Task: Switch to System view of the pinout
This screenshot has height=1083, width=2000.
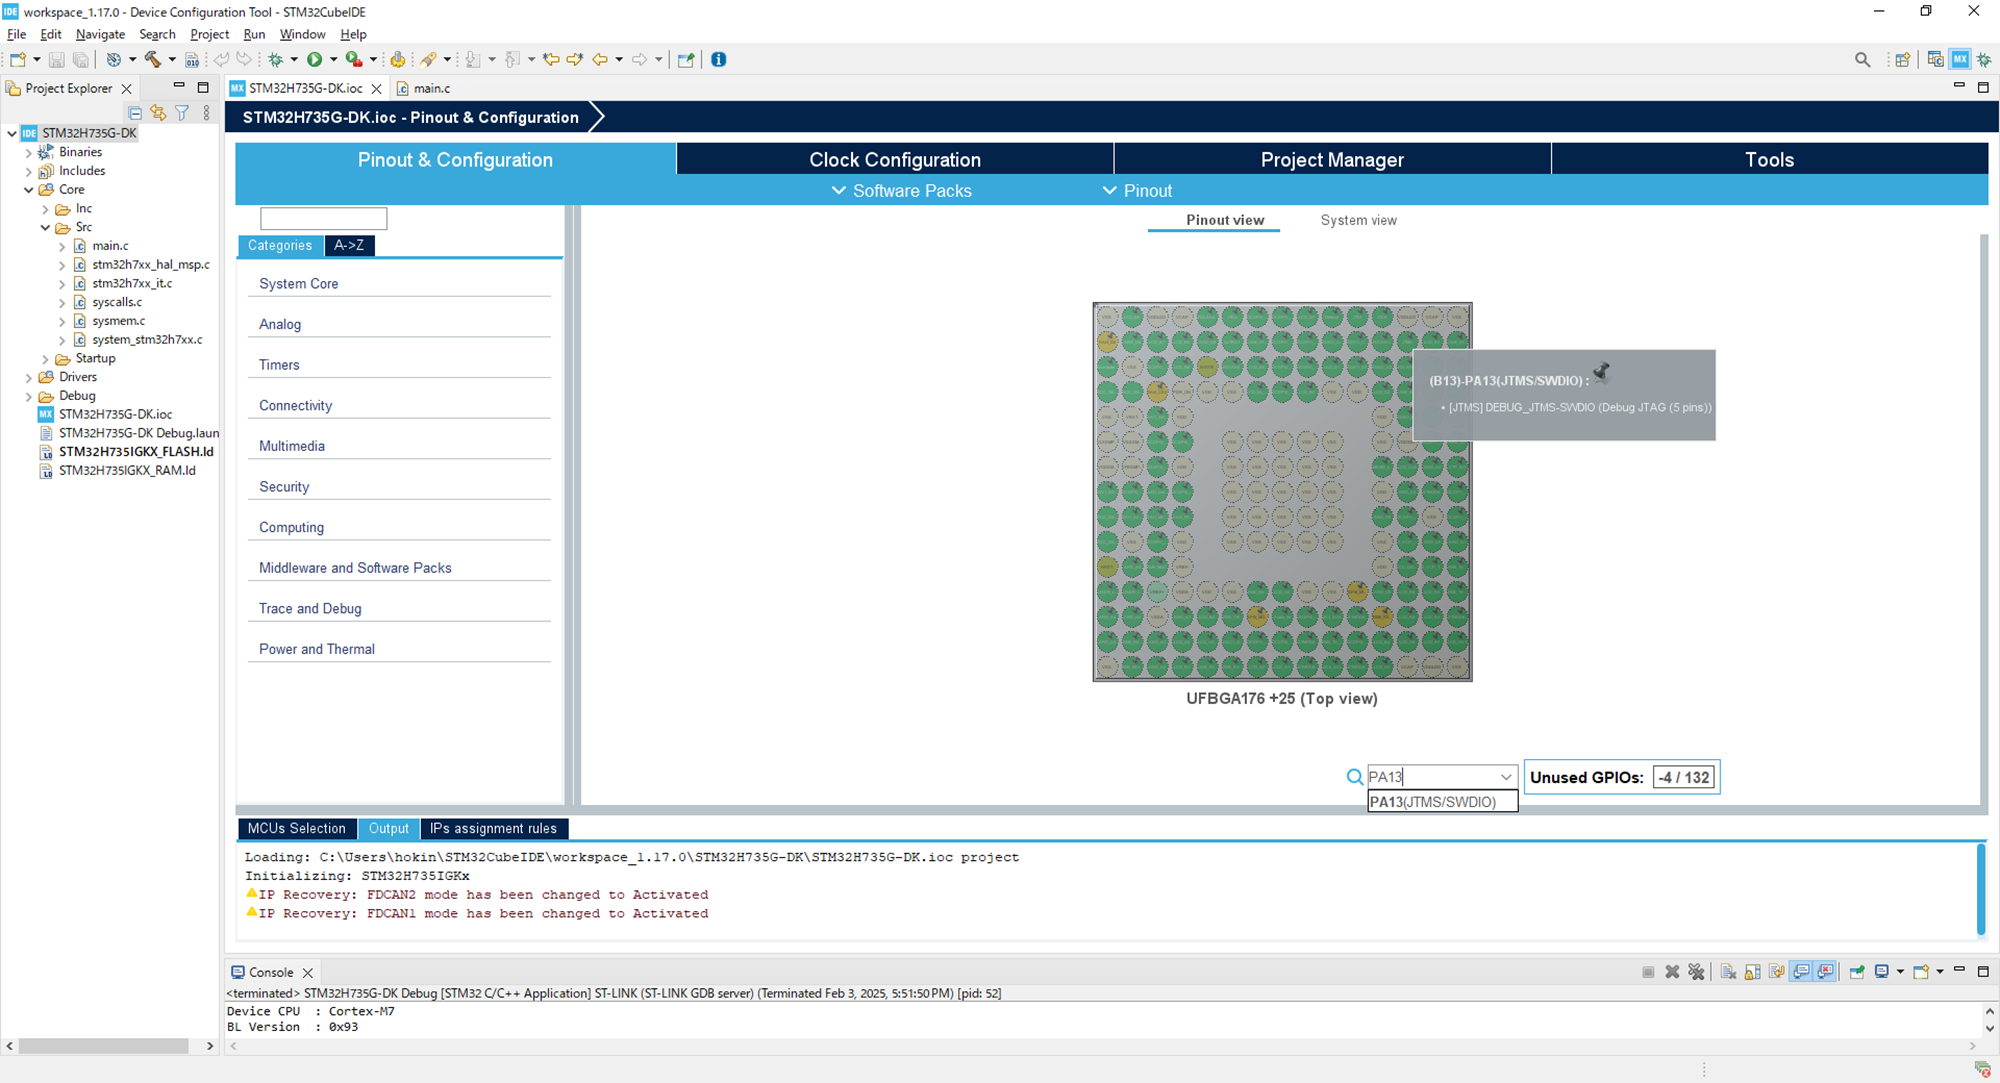Action: pos(1358,220)
